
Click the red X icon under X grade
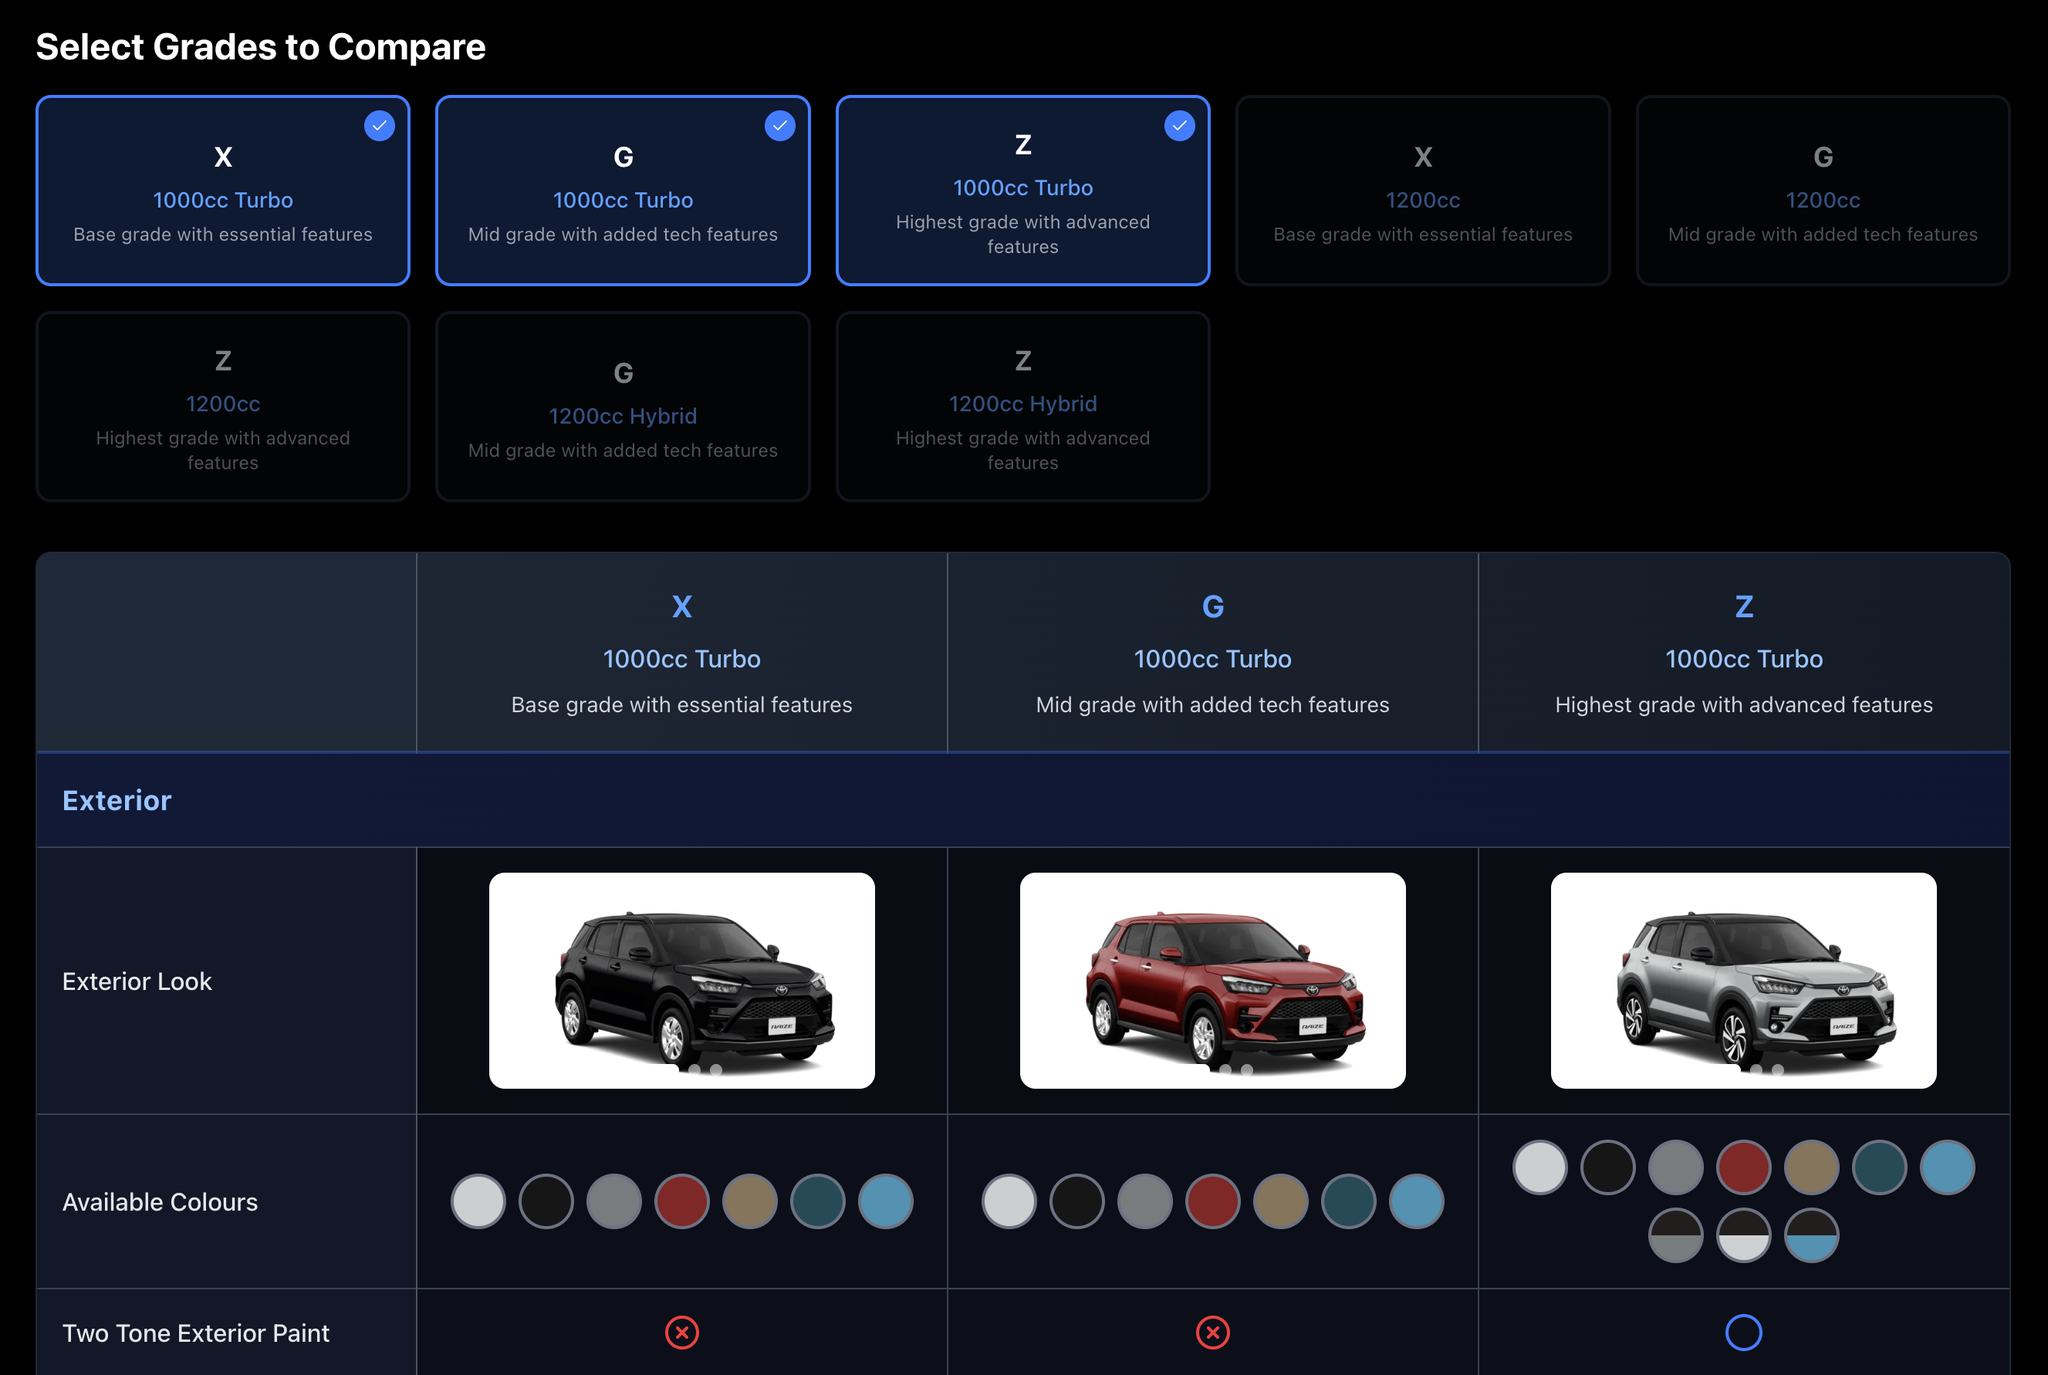(682, 1332)
